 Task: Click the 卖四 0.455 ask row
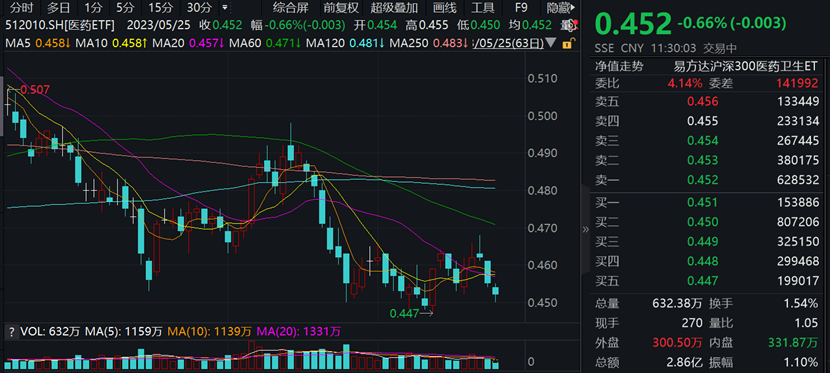[707, 122]
